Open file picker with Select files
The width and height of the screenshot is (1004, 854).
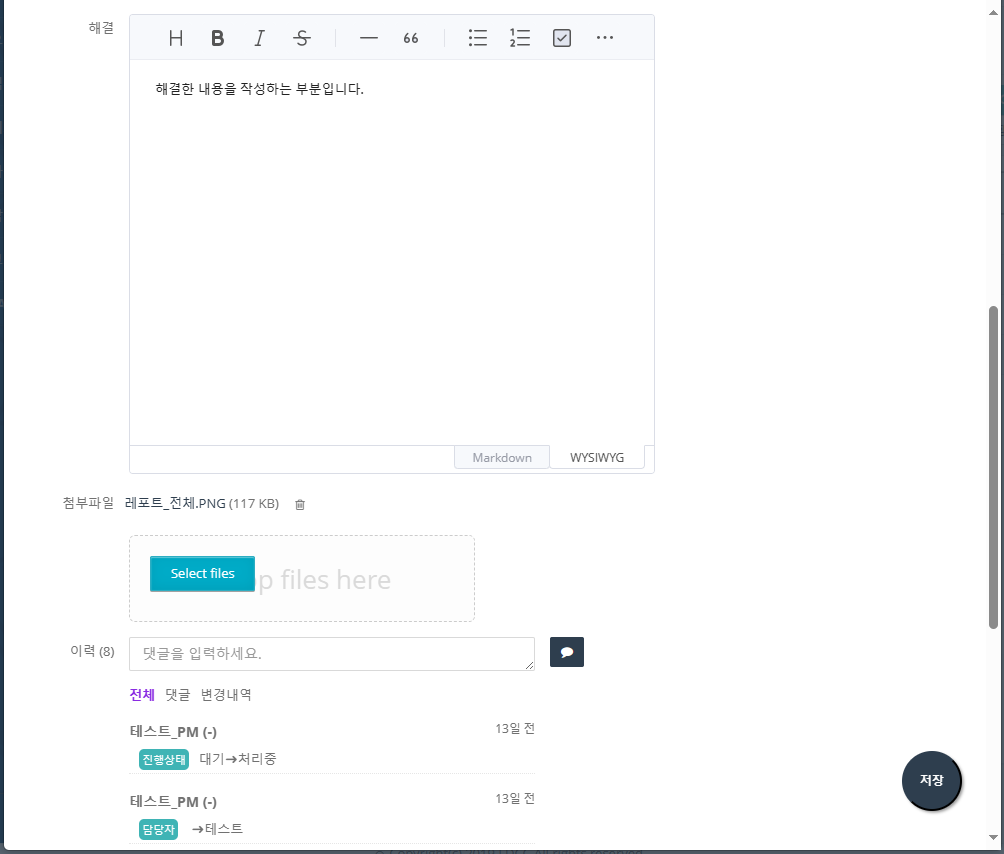pos(201,573)
